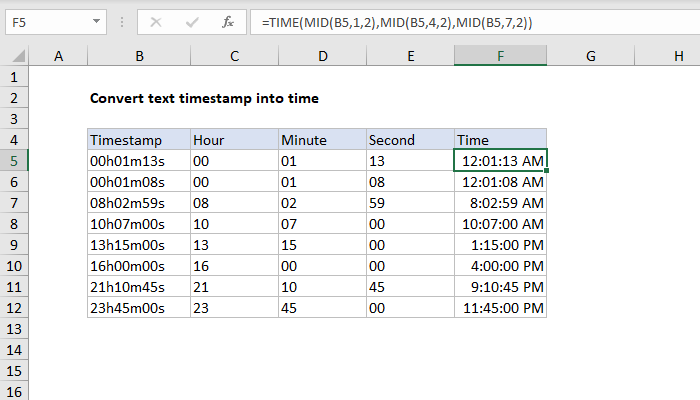Open the Name Box dropdown arrow
This screenshot has height=400, width=700.
pyautogui.click(x=96, y=21)
